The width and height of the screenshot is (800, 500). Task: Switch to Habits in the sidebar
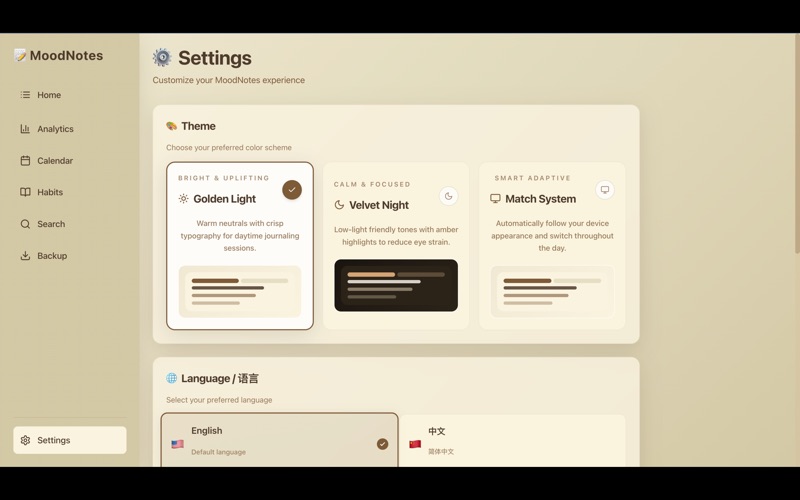click(x=70, y=192)
